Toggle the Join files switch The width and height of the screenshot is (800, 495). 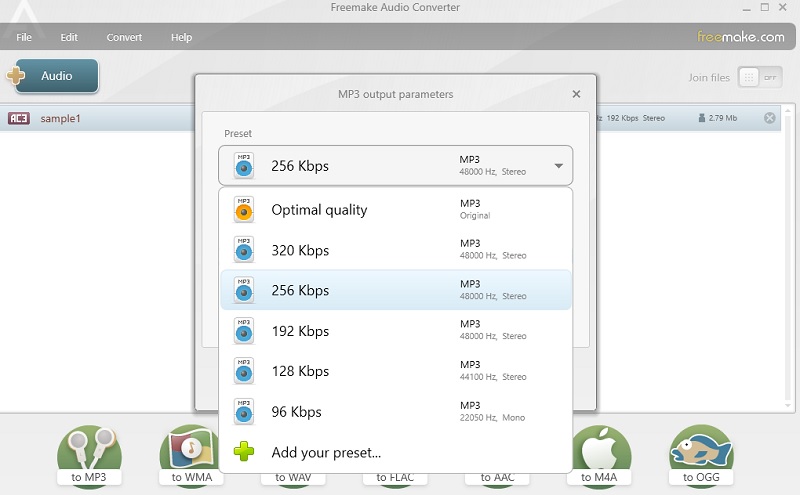759,77
